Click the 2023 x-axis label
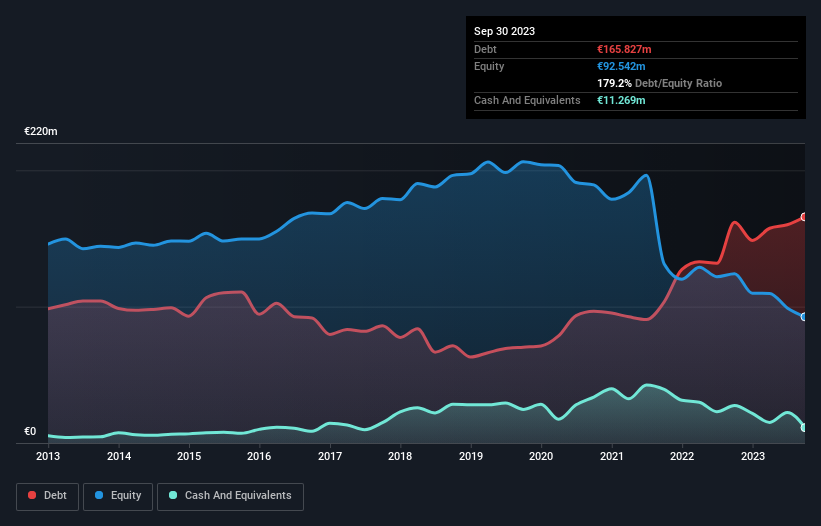Screen dimensions: 821x526 pyautogui.click(x=752, y=456)
